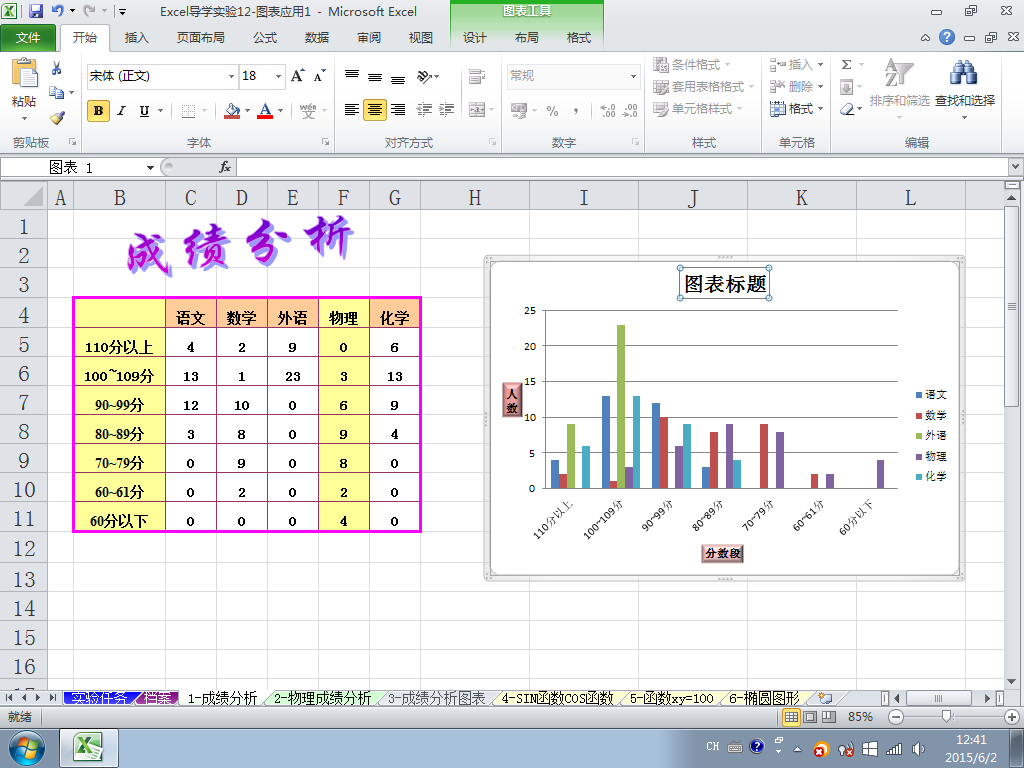Toggle Italic formatting
The height and width of the screenshot is (768, 1024).
pyautogui.click(x=121, y=111)
